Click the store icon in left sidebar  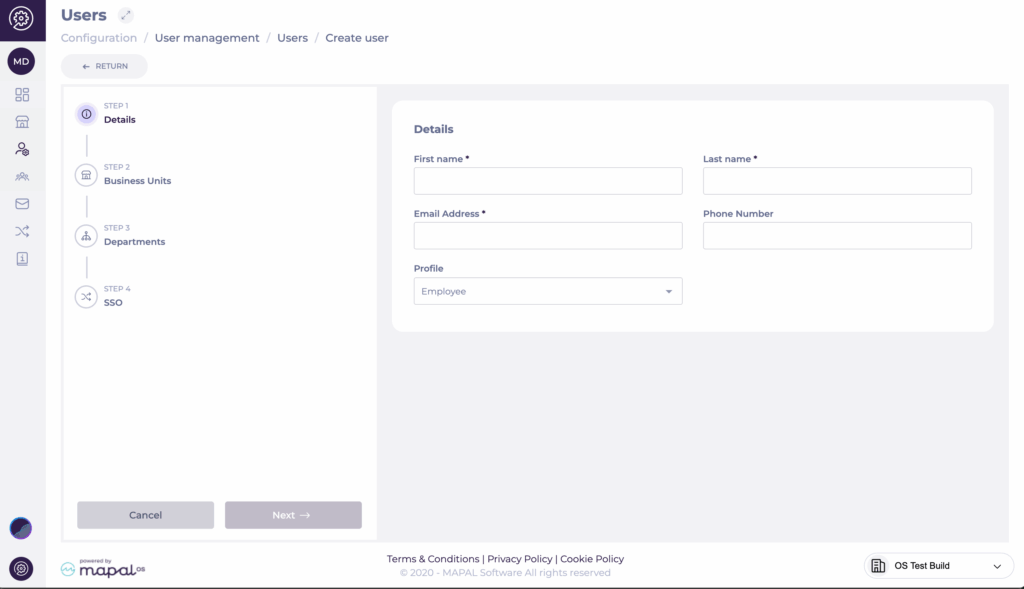pos(22,122)
